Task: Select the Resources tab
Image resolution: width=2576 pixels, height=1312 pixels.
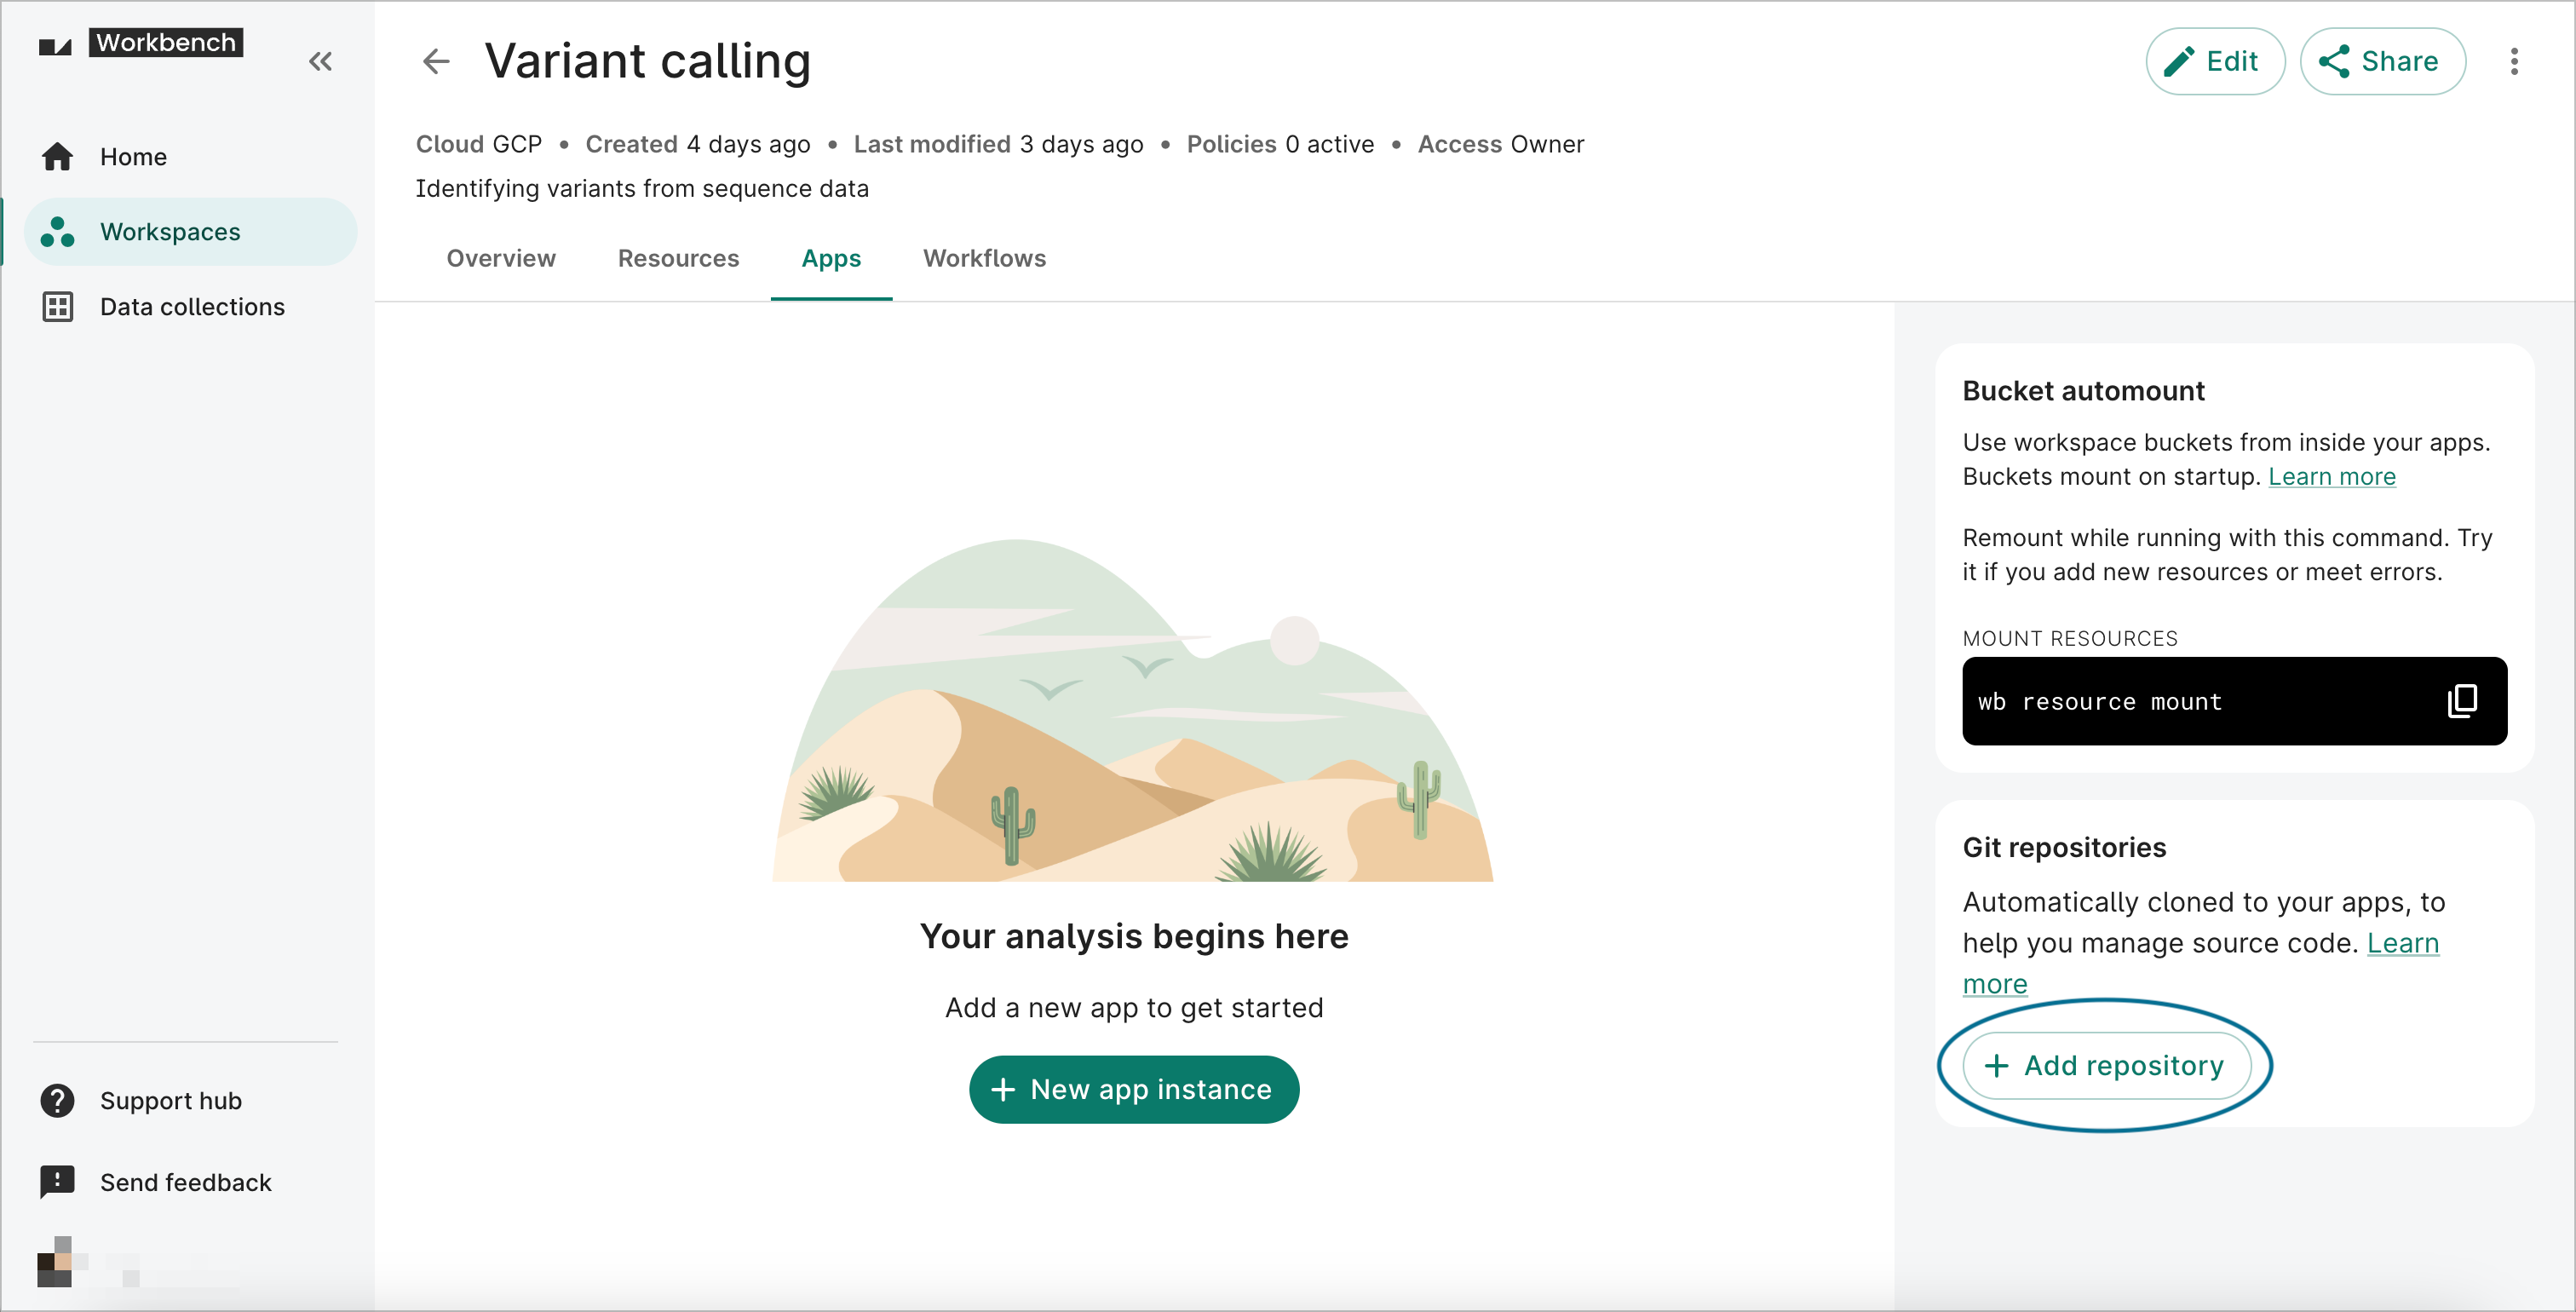Action: click(x=677, y=257)
